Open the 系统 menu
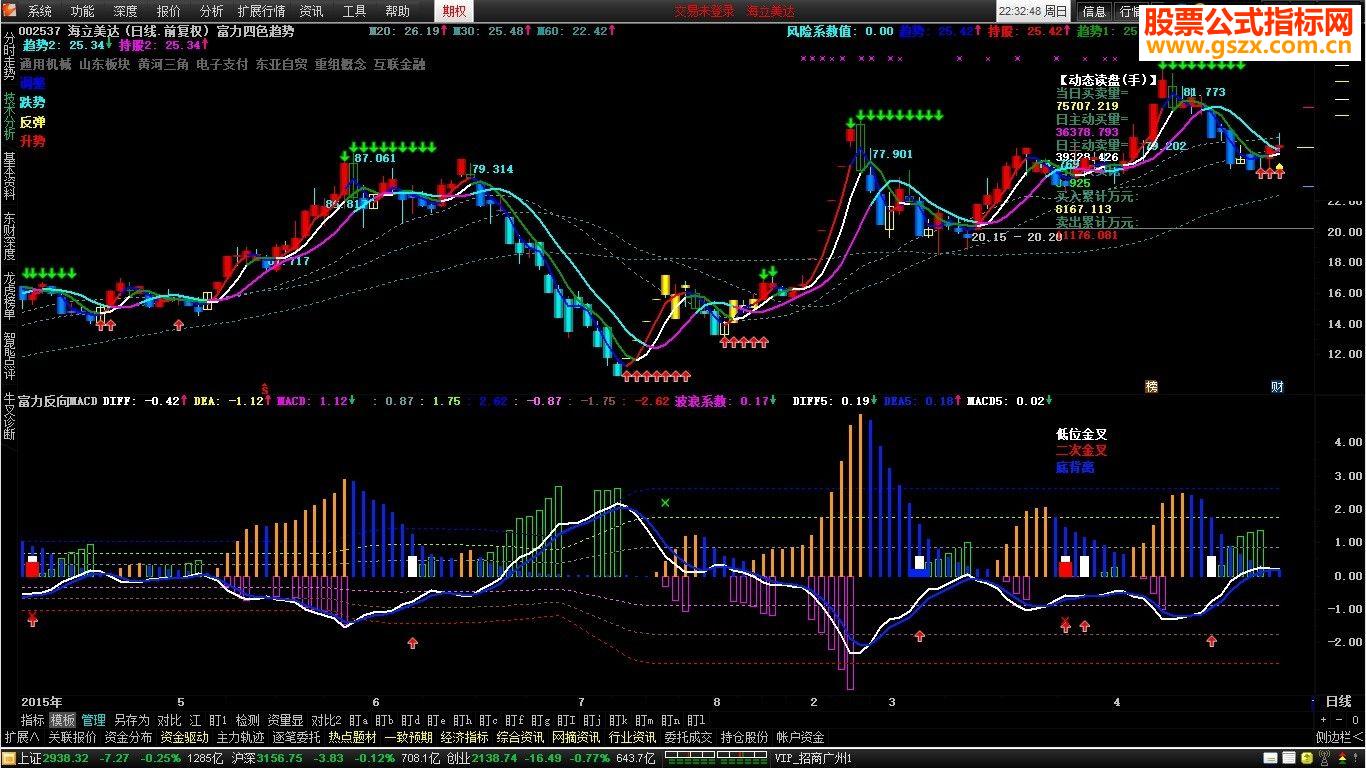This screenshot has height=768, width=1366. point(39,11)
